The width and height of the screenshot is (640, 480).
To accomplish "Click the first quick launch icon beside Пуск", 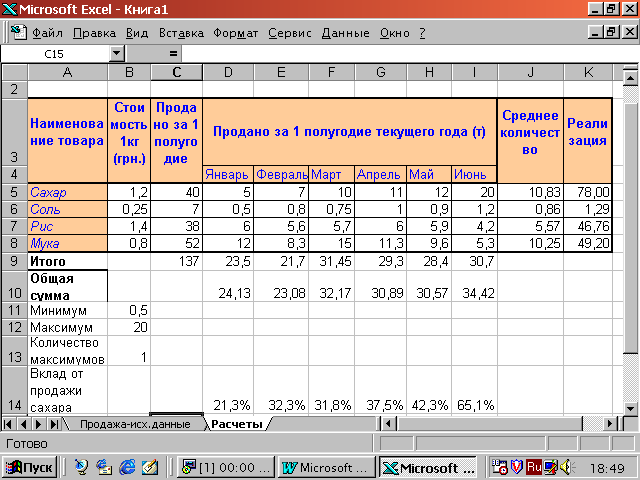I will pyautogui.click(x=81, y=467).
